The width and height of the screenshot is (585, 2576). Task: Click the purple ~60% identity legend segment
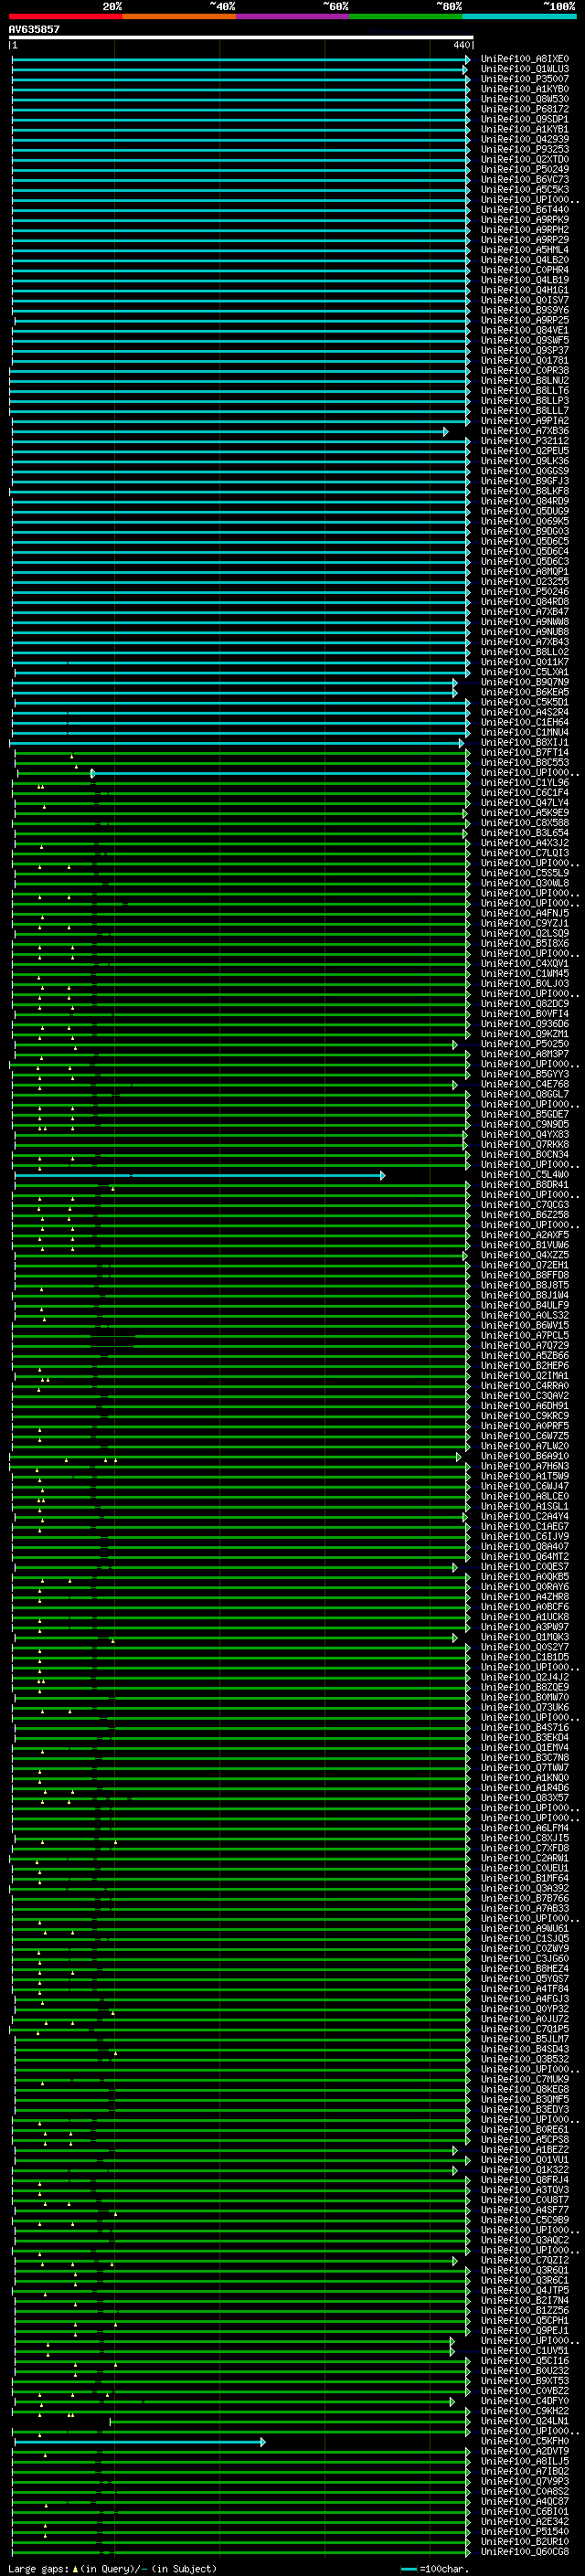point(293,16)
